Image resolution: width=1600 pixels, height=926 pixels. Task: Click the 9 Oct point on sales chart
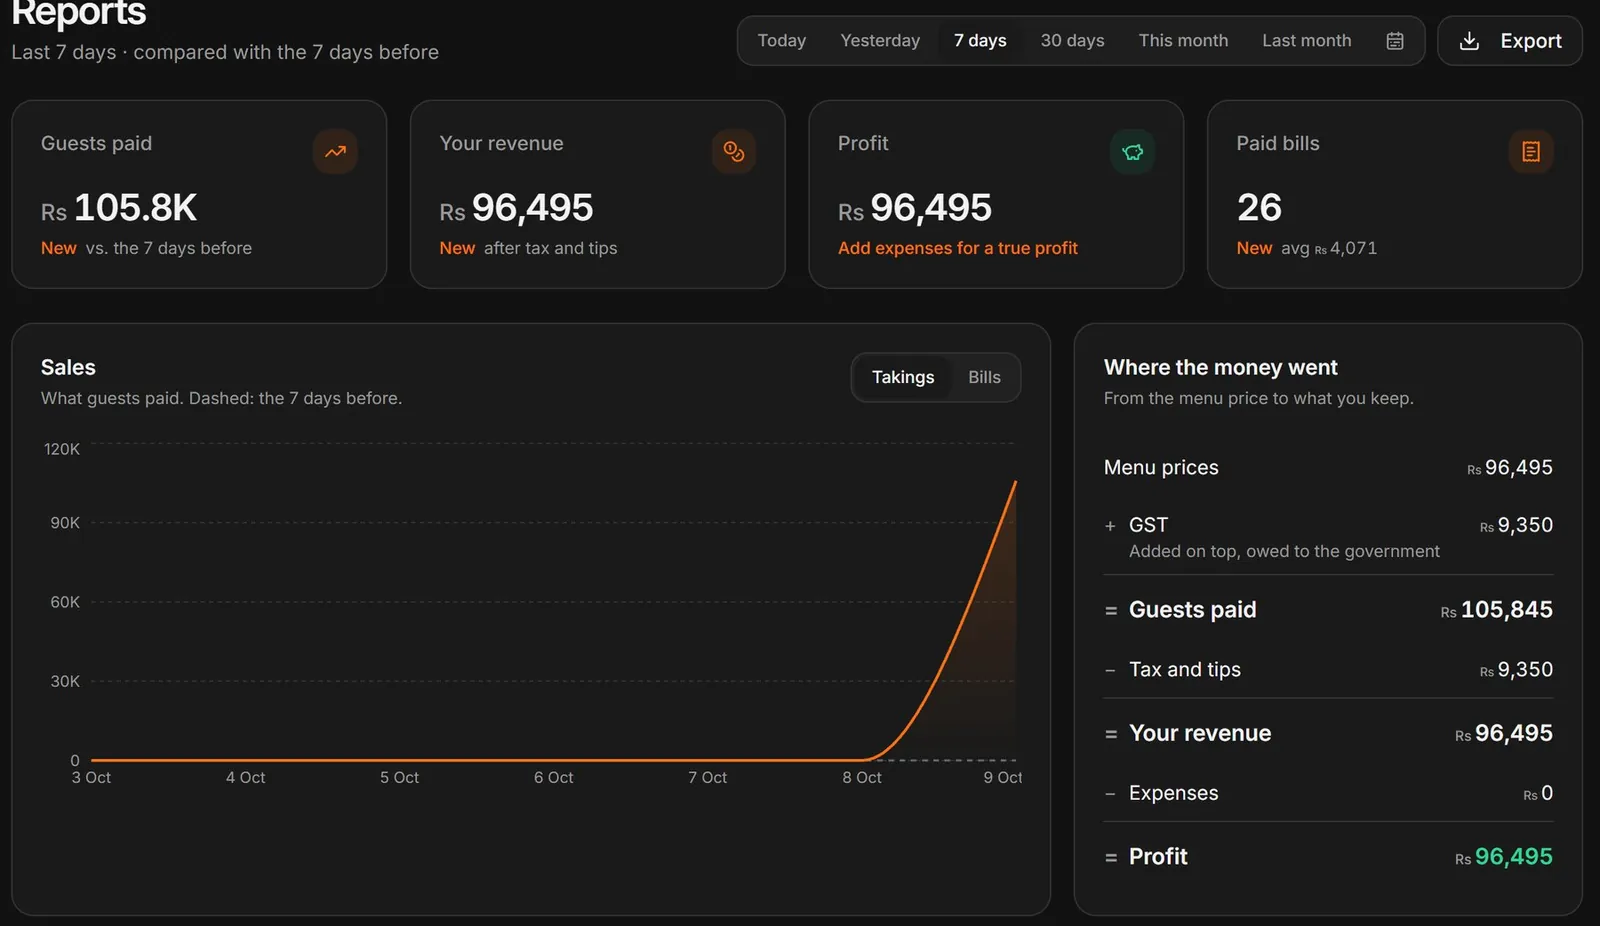coord(1015,482)
